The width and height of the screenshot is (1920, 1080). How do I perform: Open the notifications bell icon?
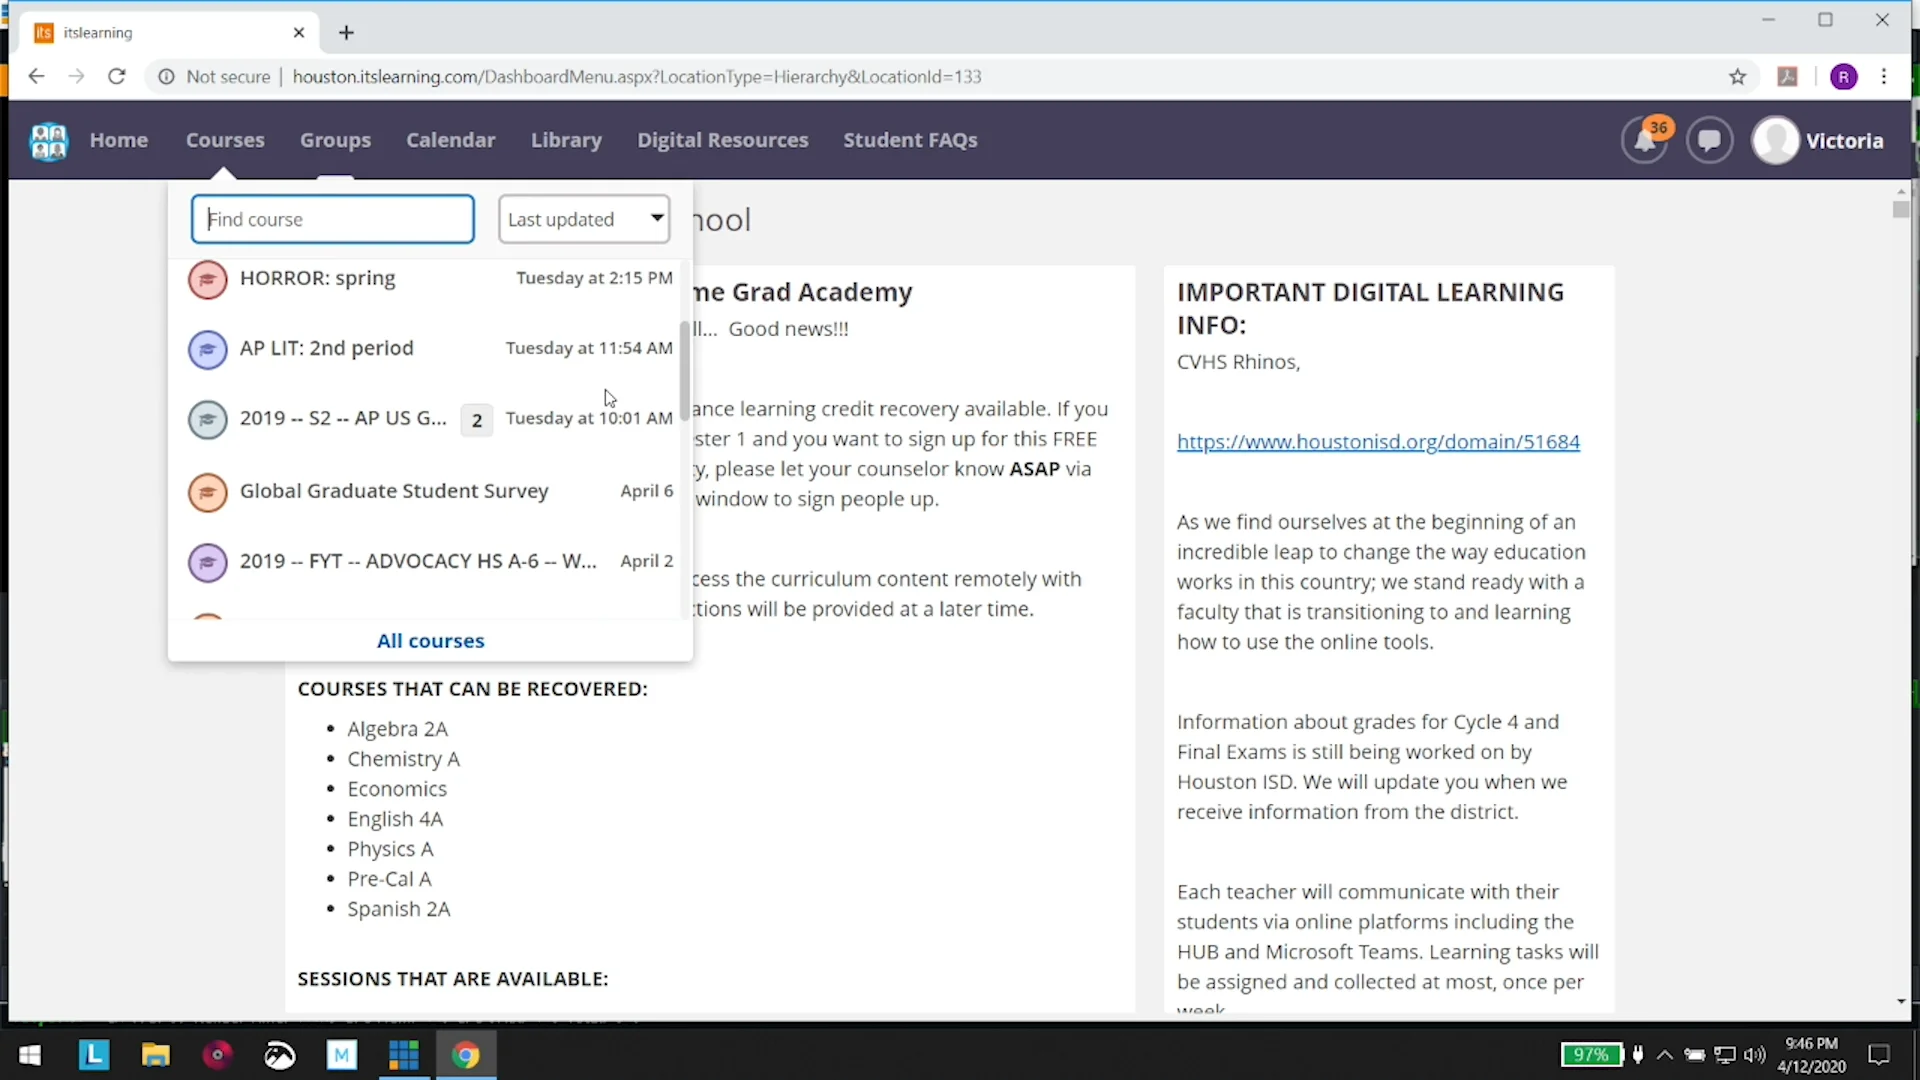(x=1644, y=141)
